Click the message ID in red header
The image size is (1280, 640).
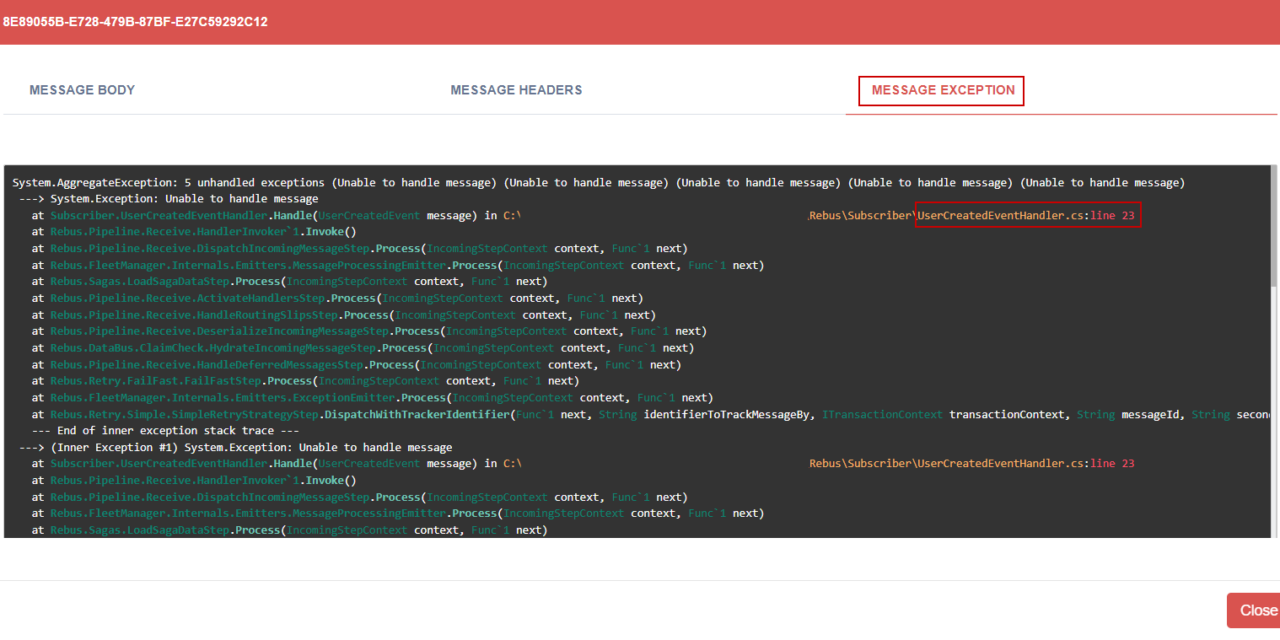pyautogui.click(x=135, y=21)
